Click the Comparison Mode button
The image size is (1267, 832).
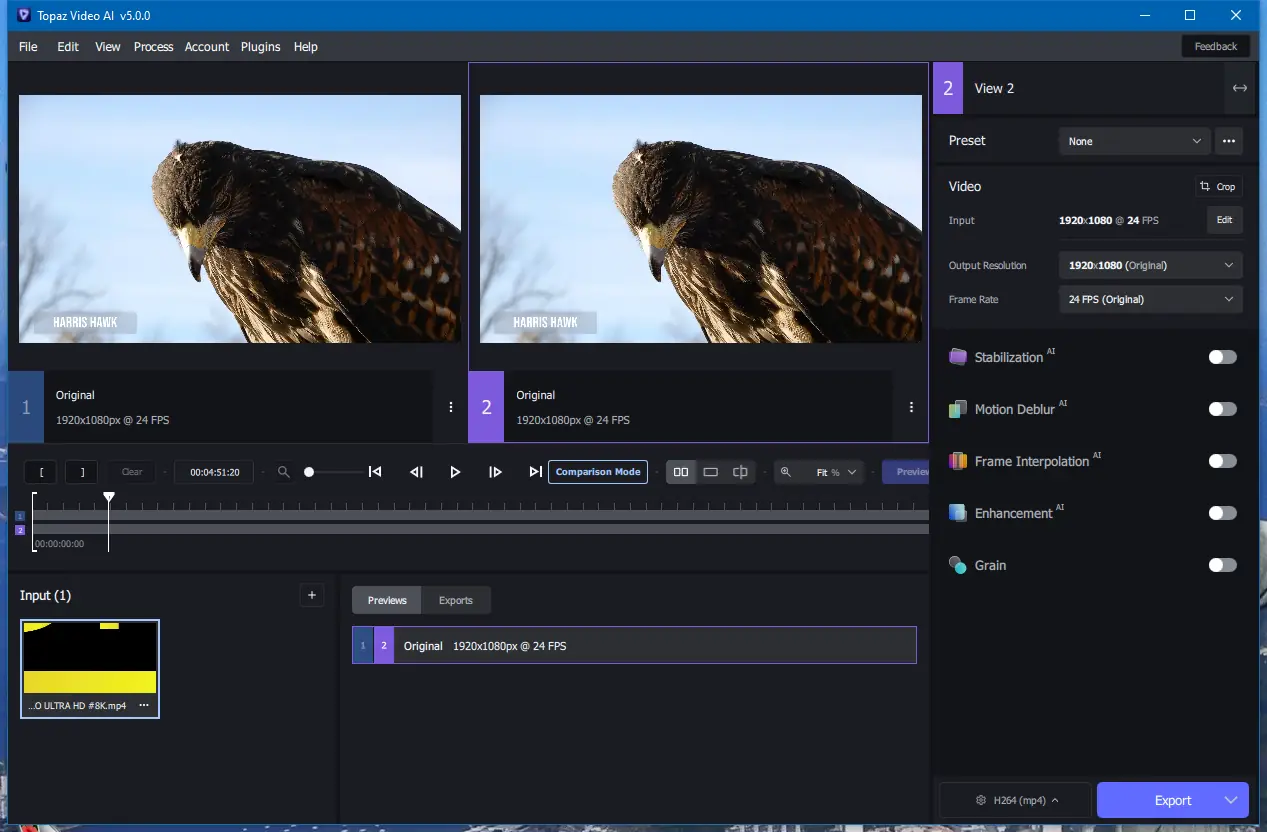pos(598,472)
